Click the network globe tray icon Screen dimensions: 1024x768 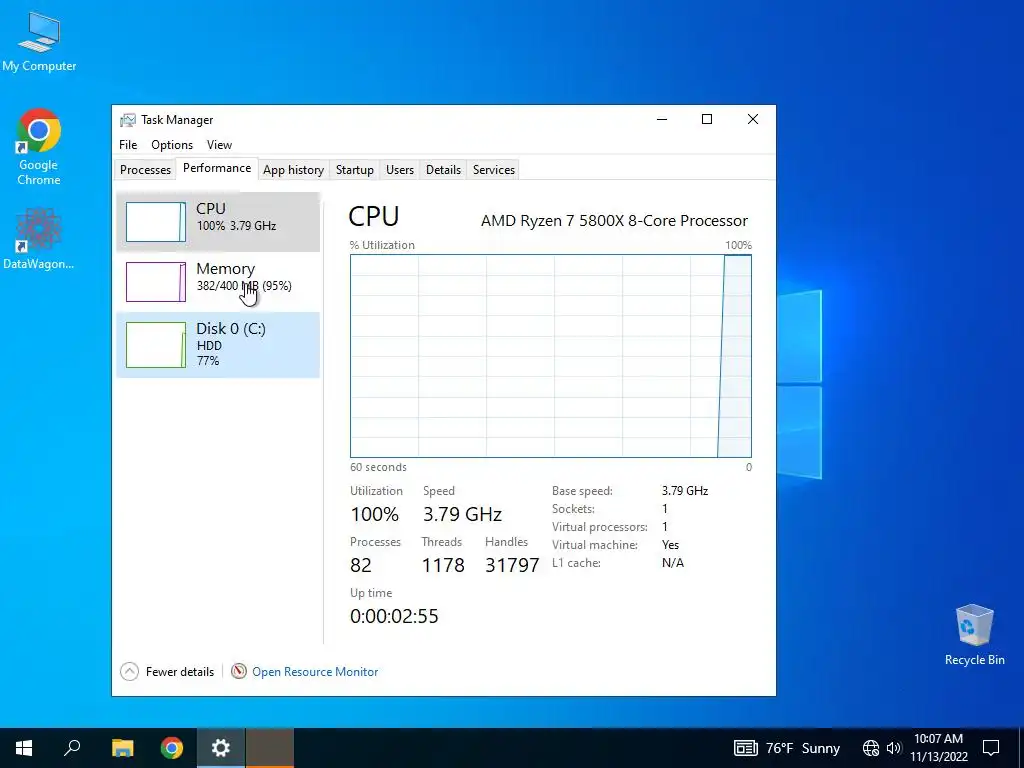(871, 748)
